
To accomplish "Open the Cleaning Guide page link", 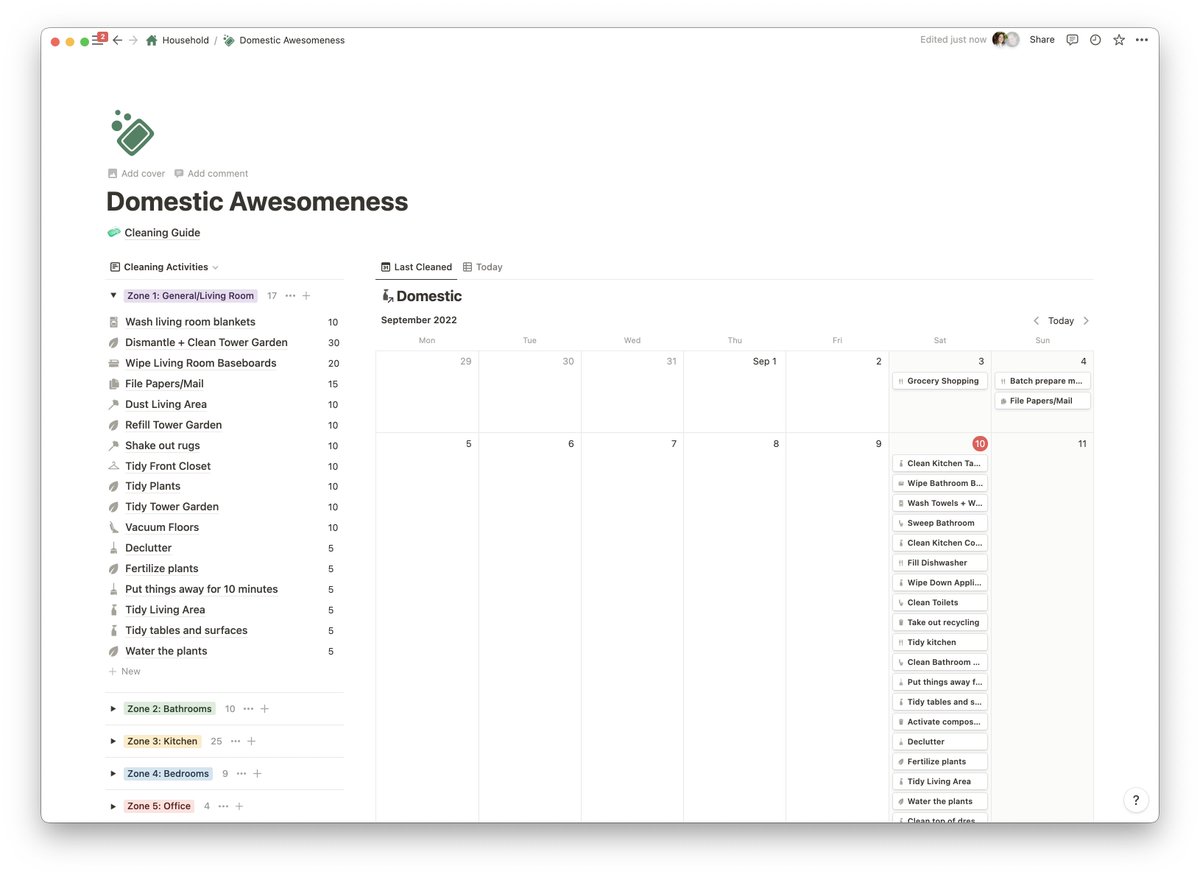I will pyautogui.click(x=162, y=233).
